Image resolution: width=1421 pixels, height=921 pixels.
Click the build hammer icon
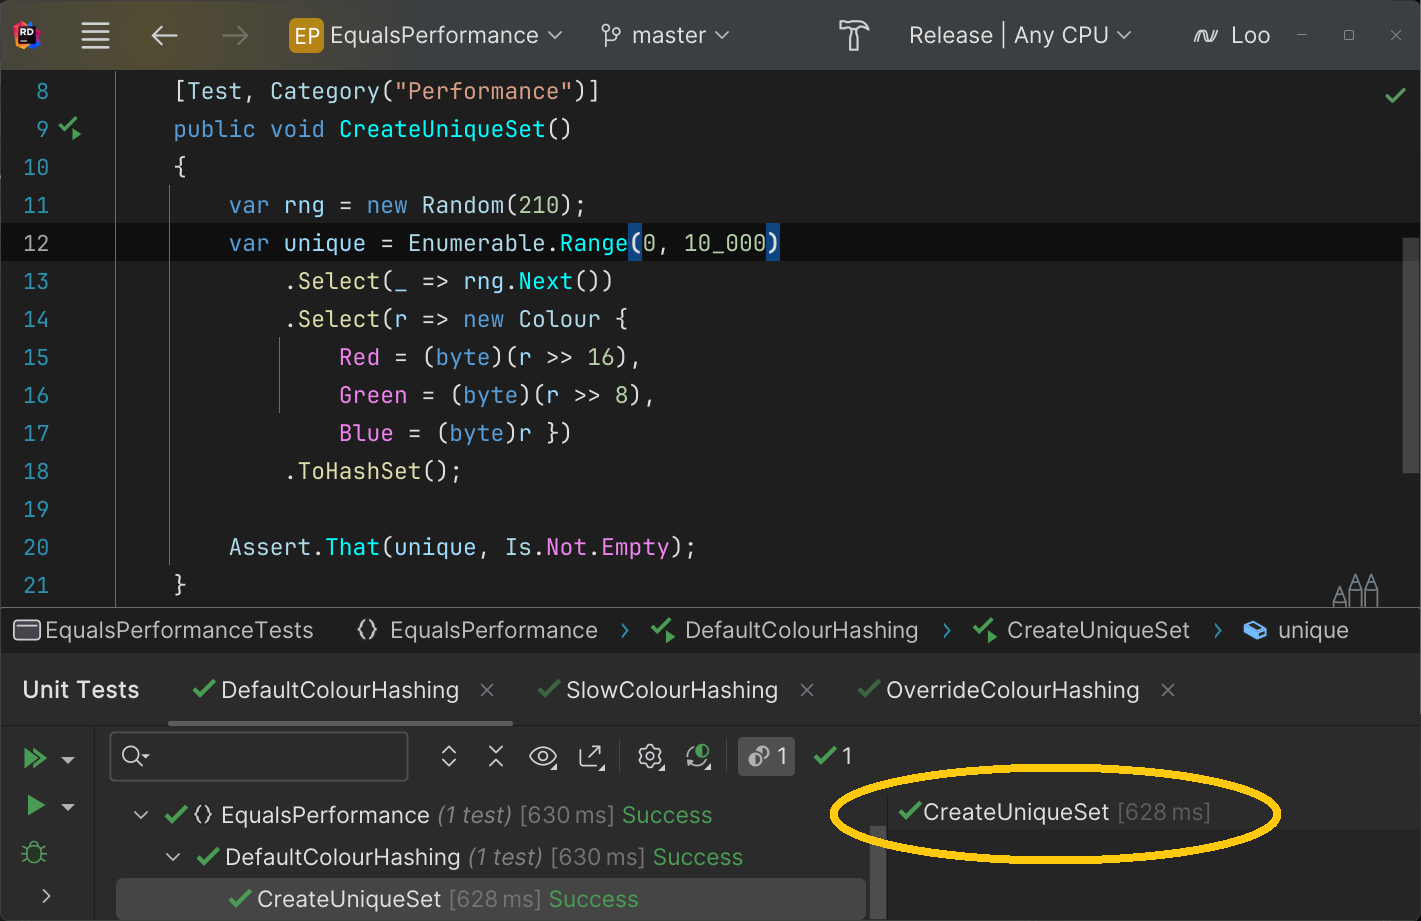(x=853, y=36)
